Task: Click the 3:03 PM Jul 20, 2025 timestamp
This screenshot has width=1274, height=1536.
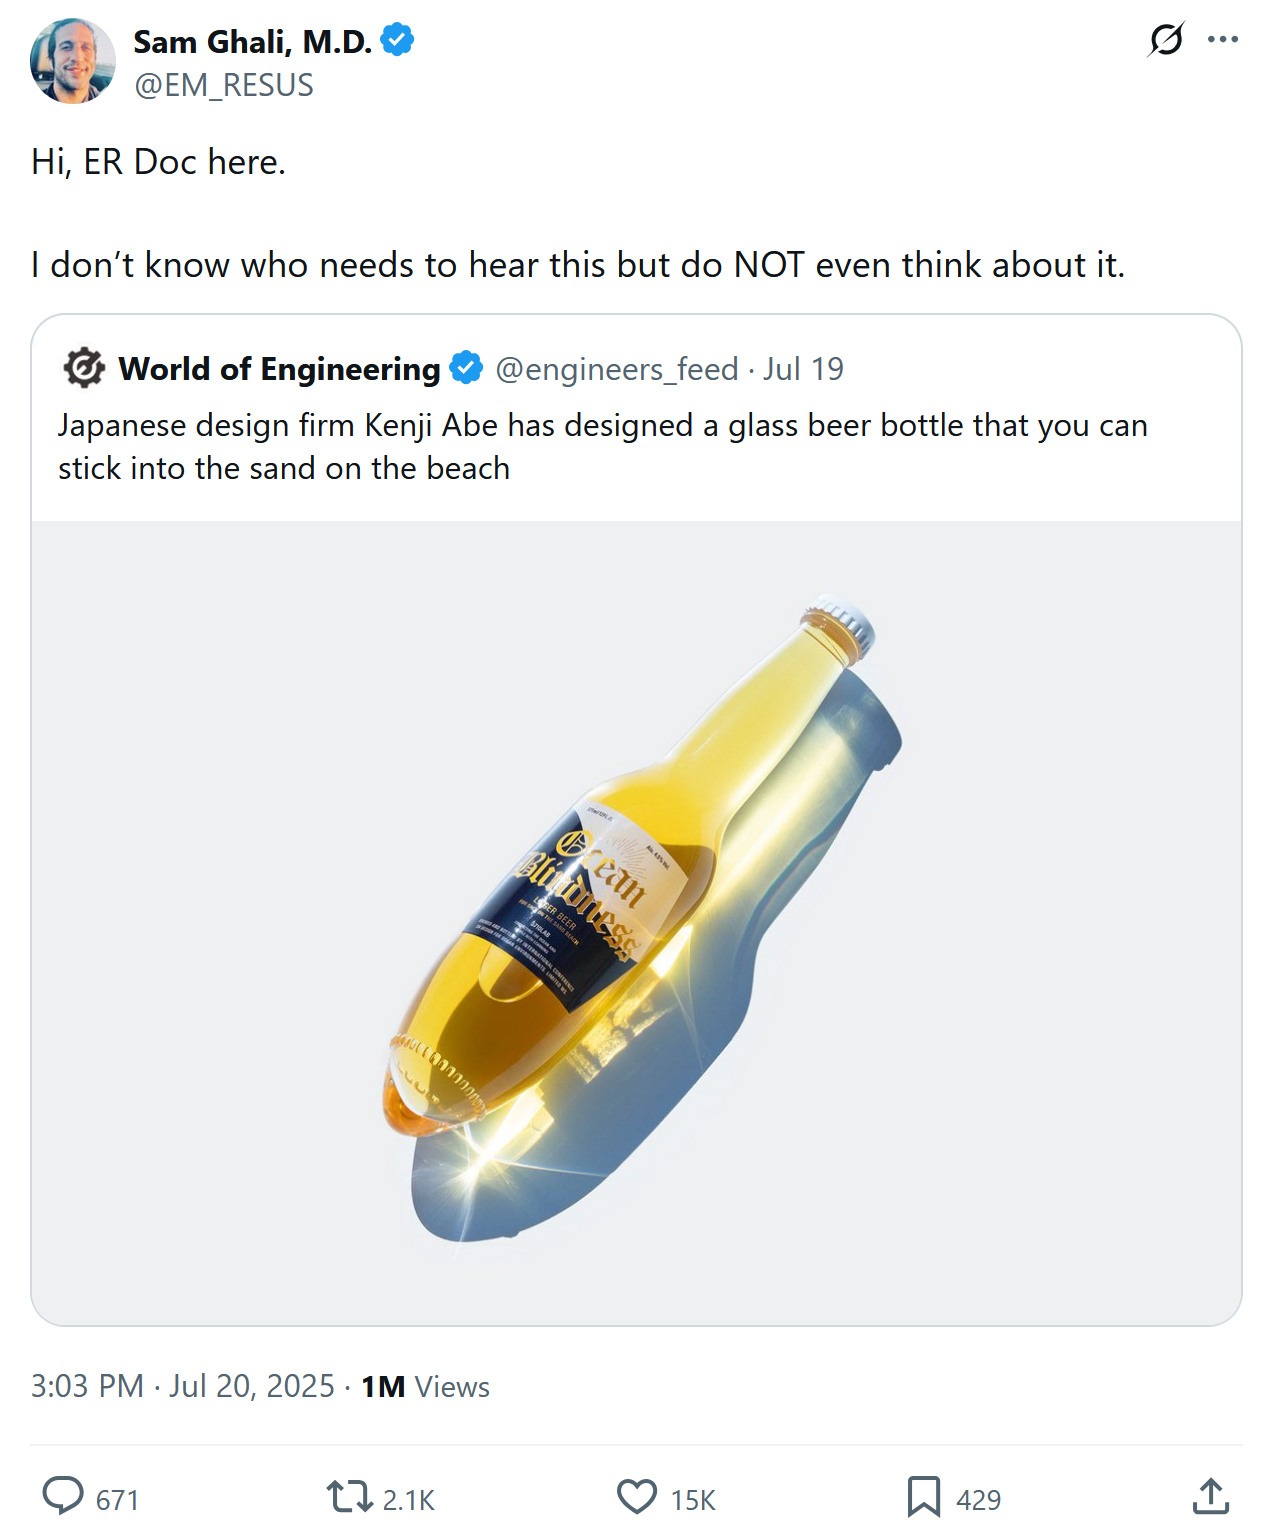Action: click(183, 1386)
